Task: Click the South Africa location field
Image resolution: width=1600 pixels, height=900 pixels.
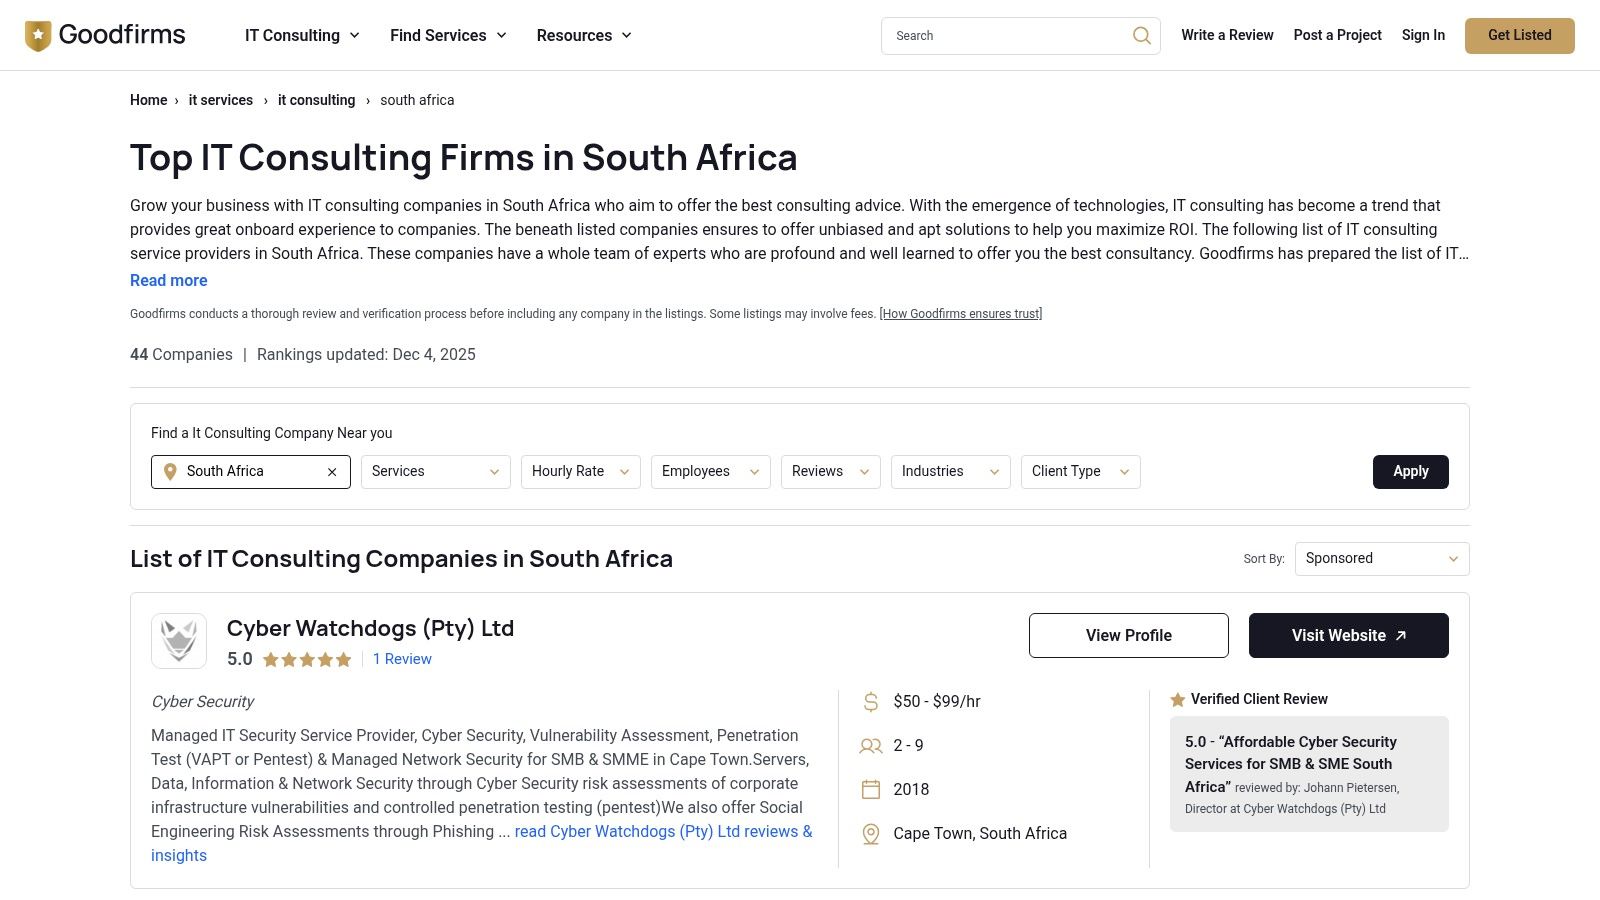Action: pos(250,472)
